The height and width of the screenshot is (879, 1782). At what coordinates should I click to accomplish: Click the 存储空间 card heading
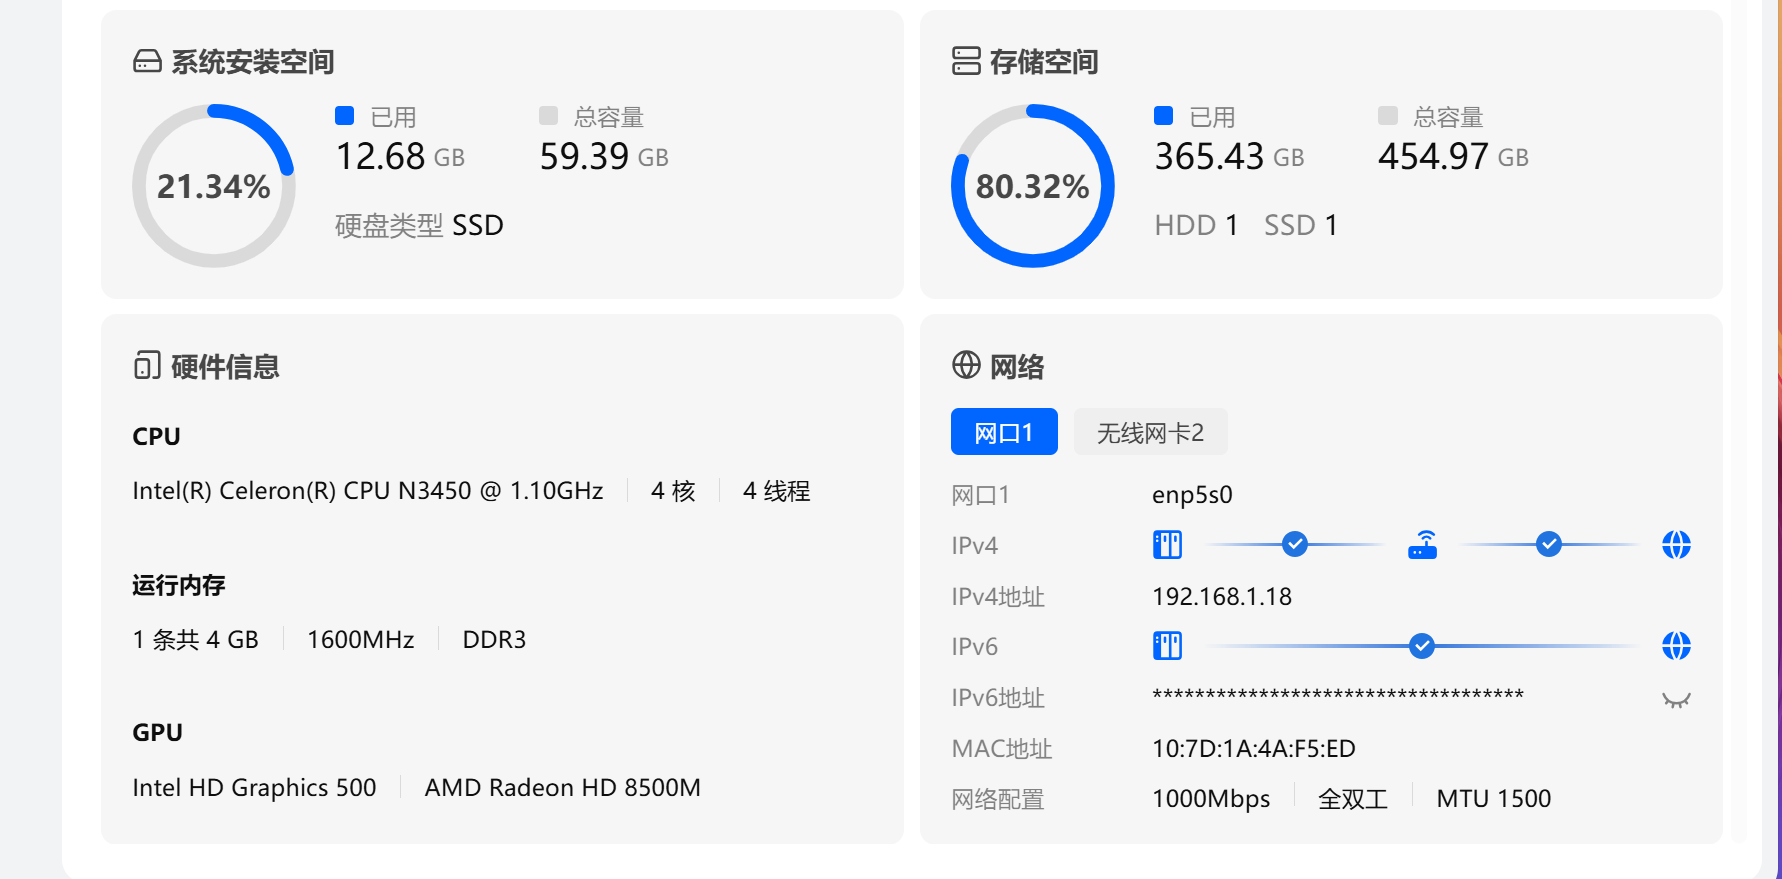[x=1044, y=62]
